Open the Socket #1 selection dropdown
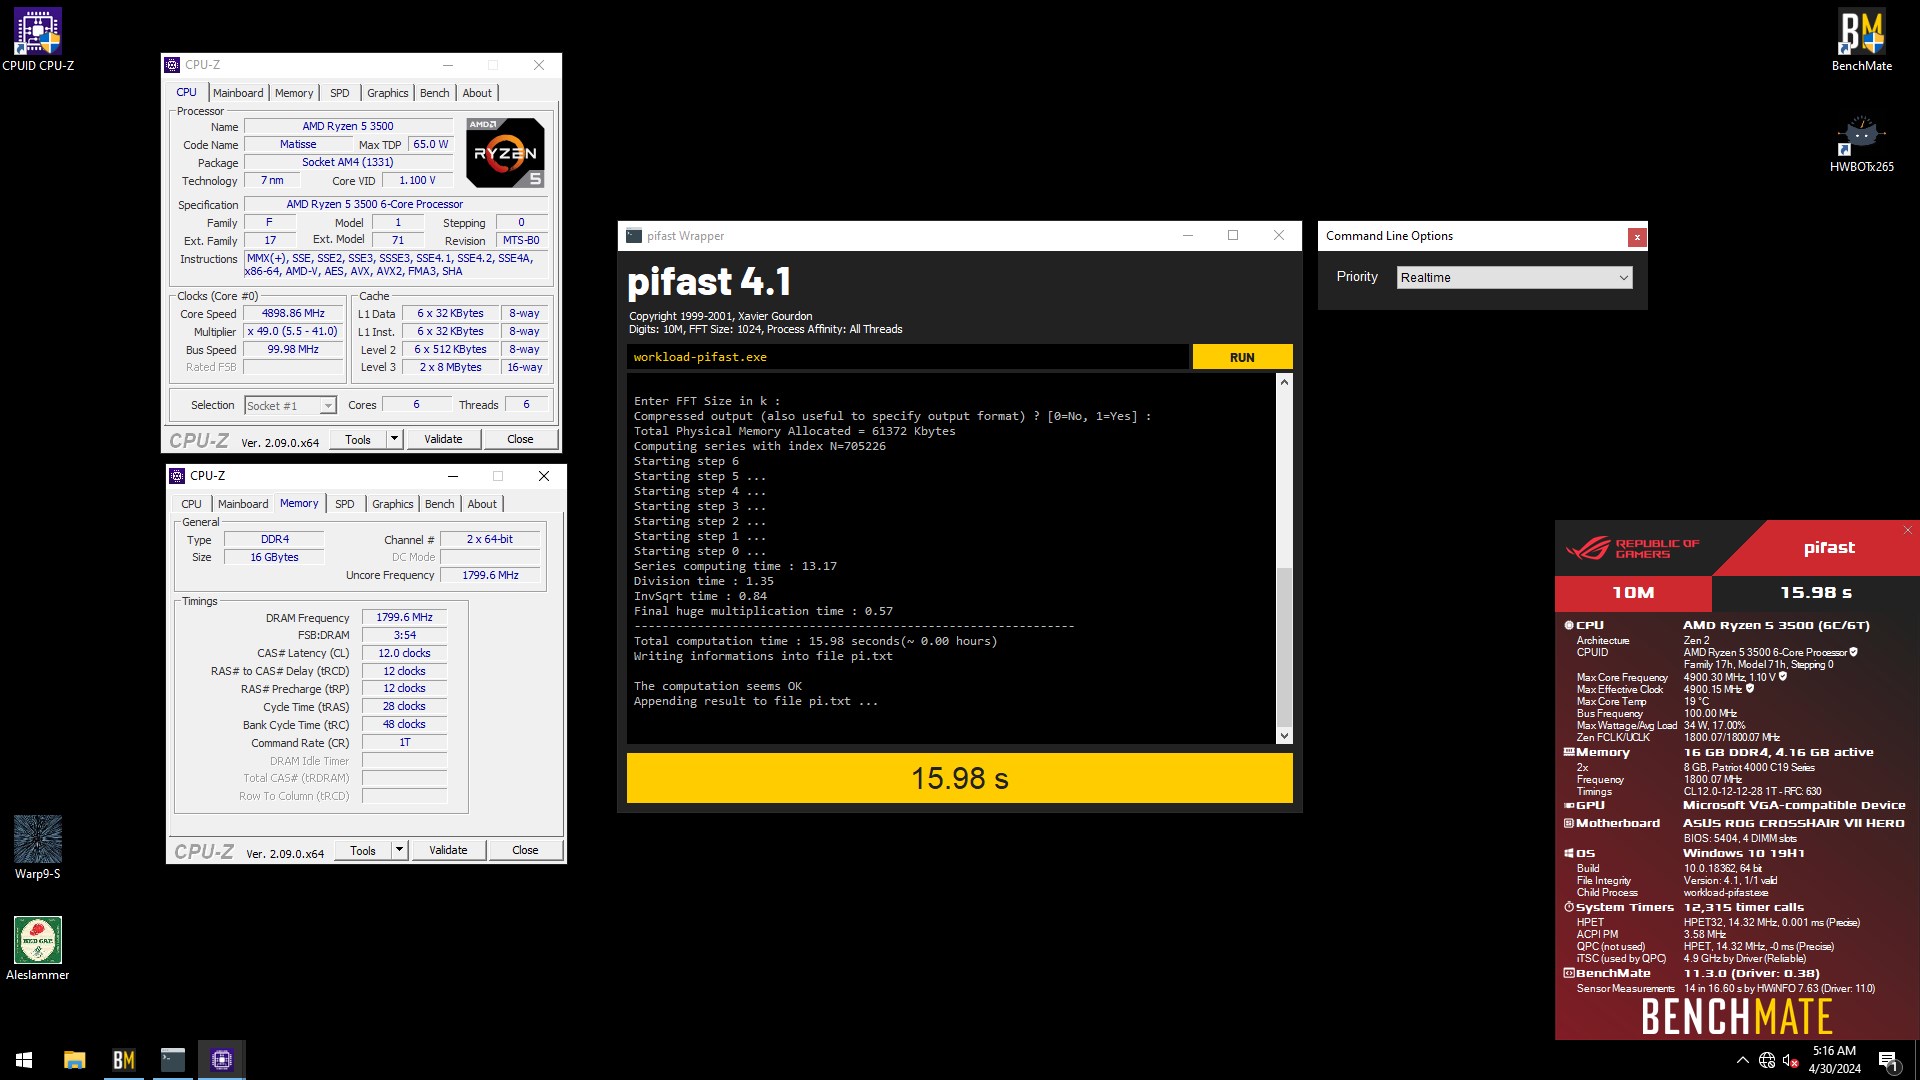The image size is (1920, 1080). [x=290, y=406]
